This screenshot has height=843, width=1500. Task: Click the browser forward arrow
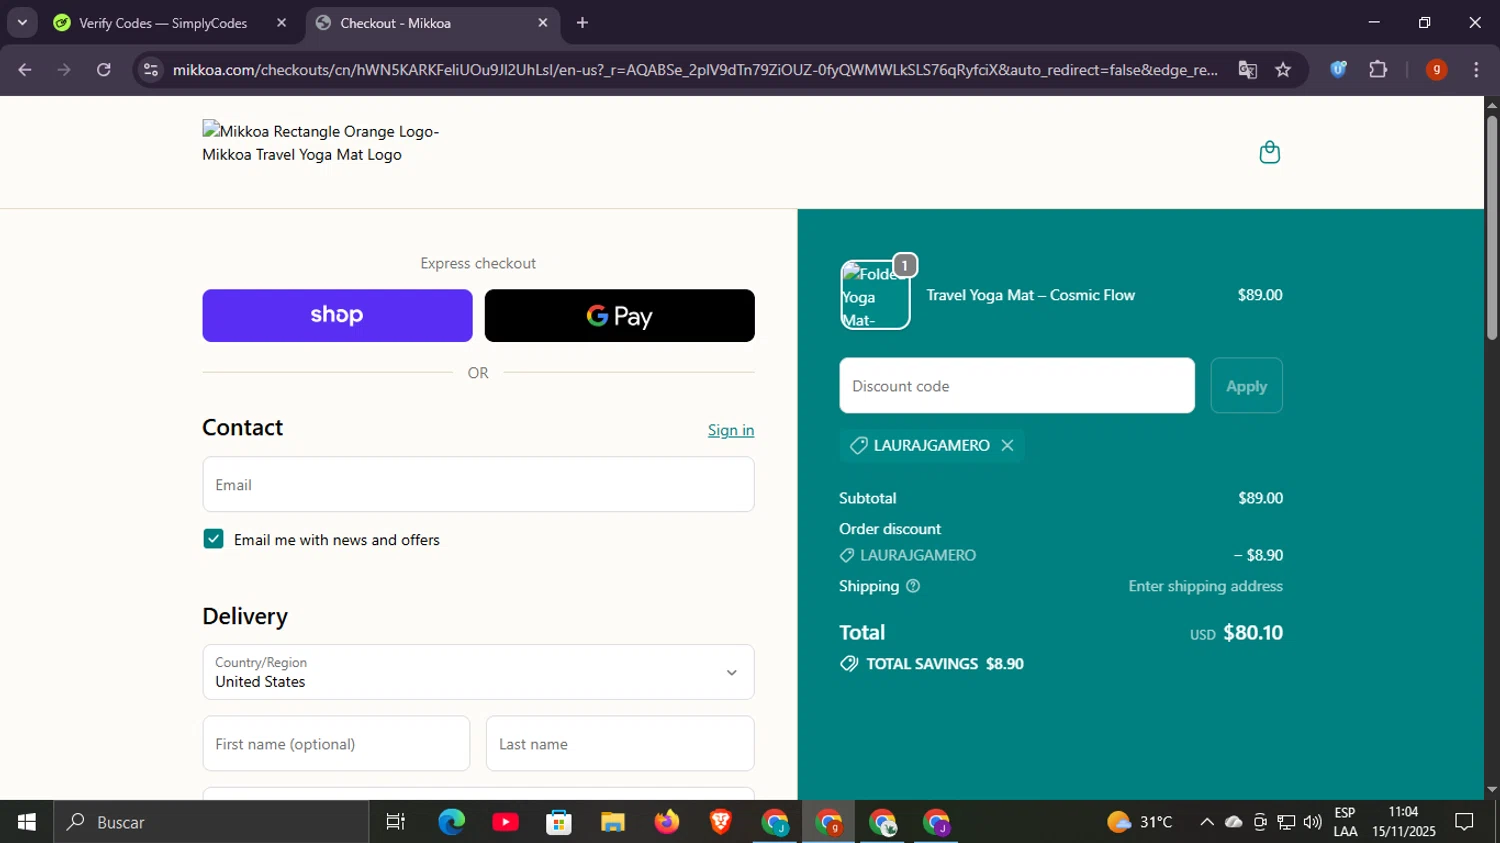64,70
